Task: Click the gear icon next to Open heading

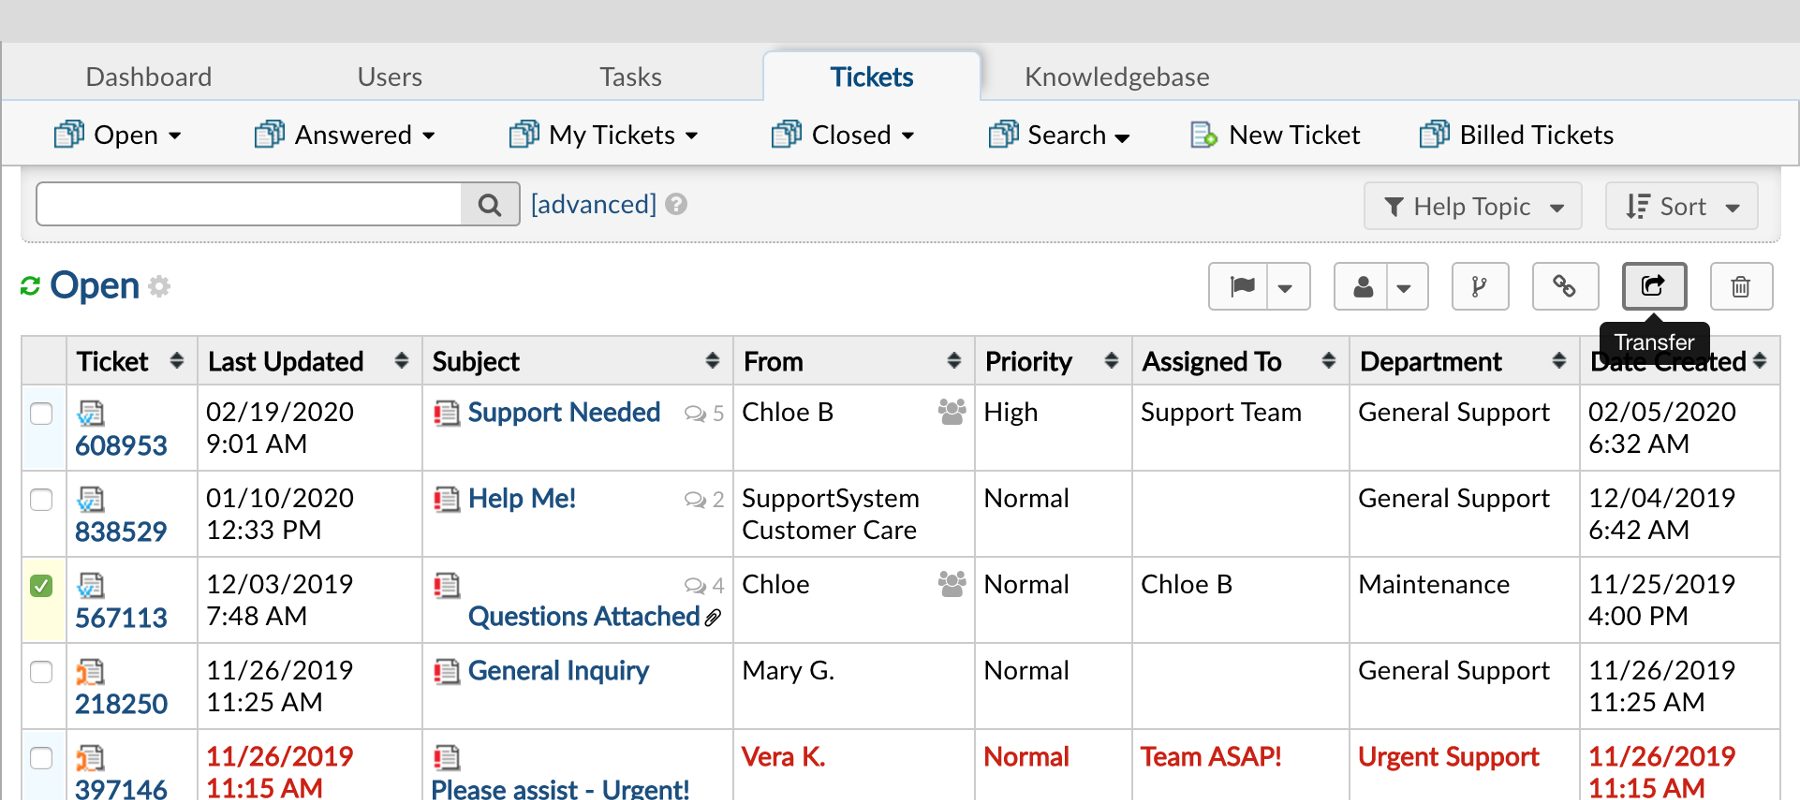Action: [x=159, y=287]
